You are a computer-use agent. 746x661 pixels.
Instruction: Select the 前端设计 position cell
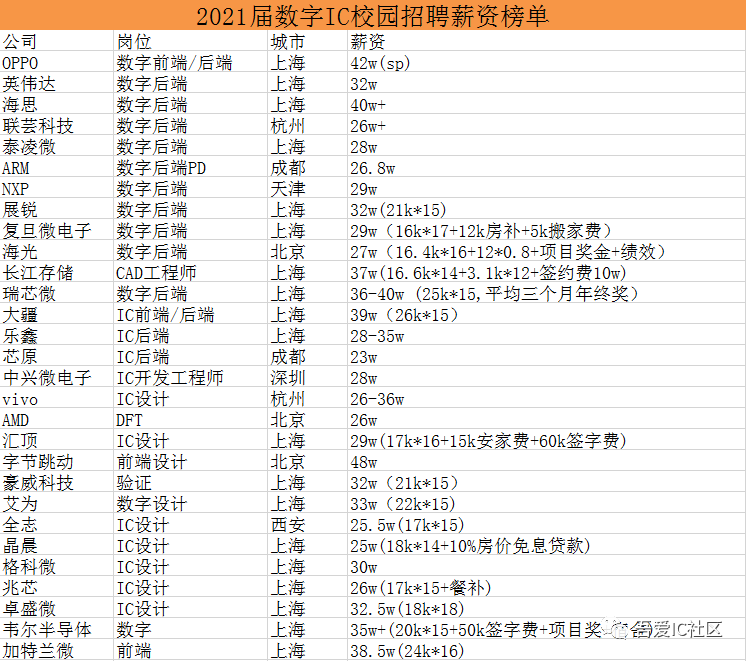click(190, 461)
